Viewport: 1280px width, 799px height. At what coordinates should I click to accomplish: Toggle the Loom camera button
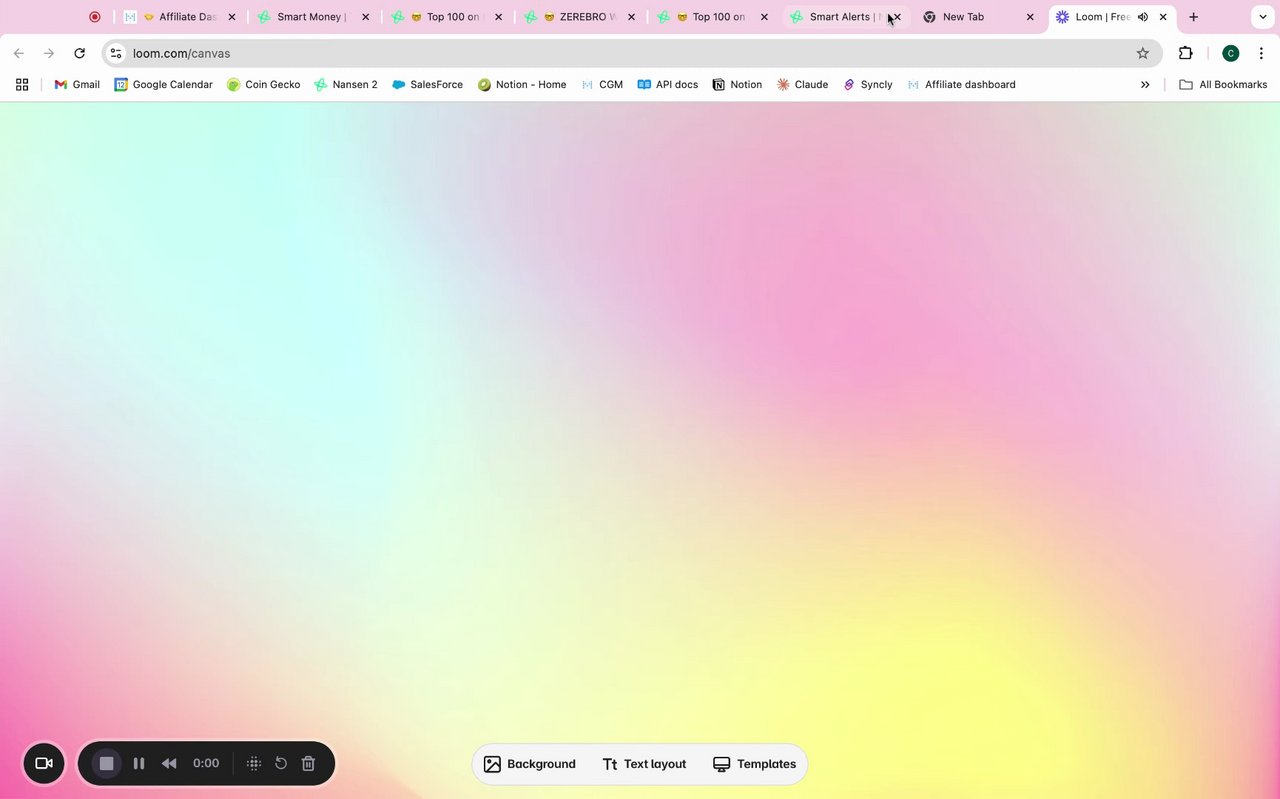click(x=44, y=764)
